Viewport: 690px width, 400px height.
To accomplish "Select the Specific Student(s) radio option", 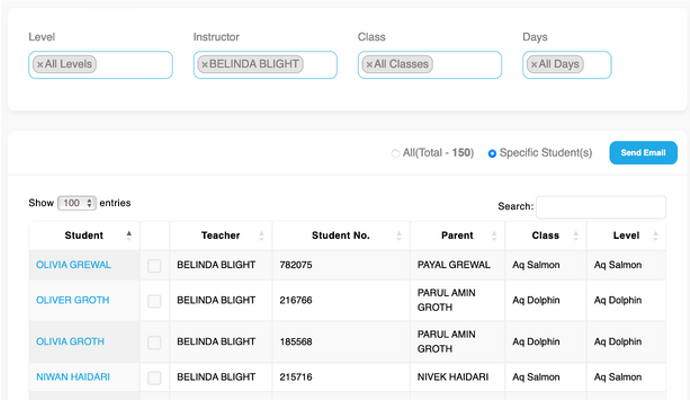I will (x=492, y=153).
